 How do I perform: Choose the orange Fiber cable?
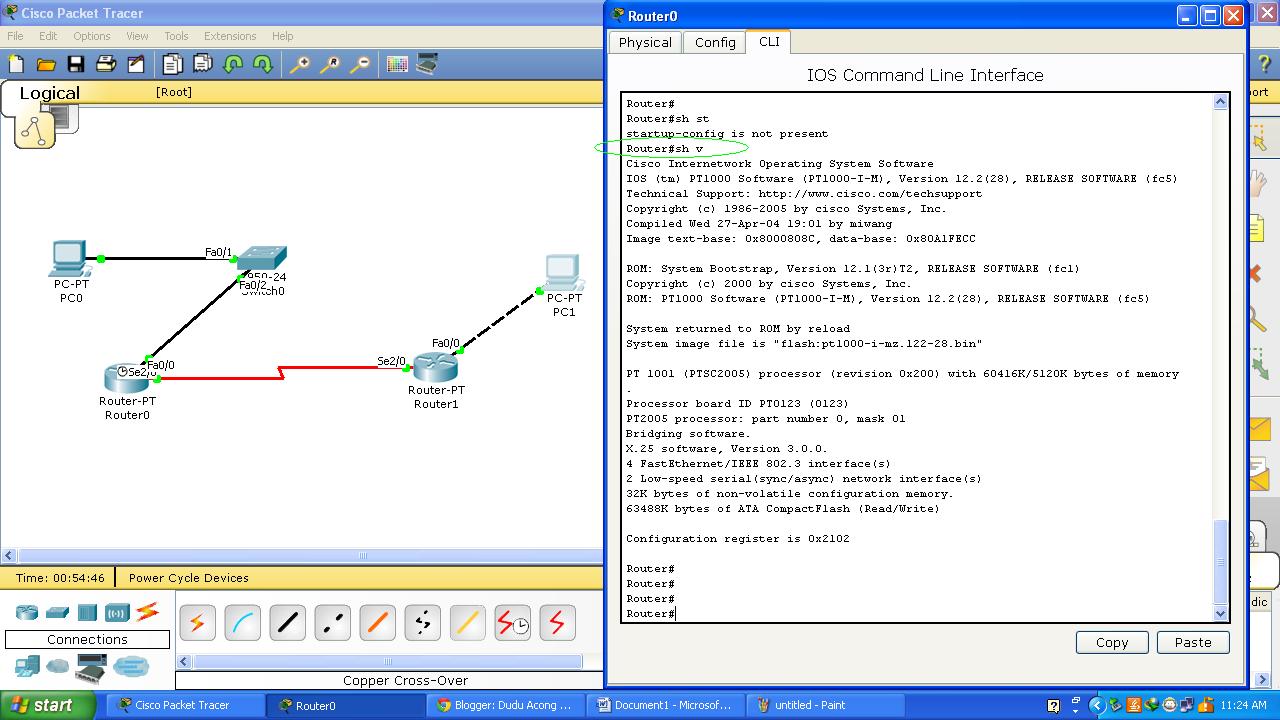click(377, 623)
